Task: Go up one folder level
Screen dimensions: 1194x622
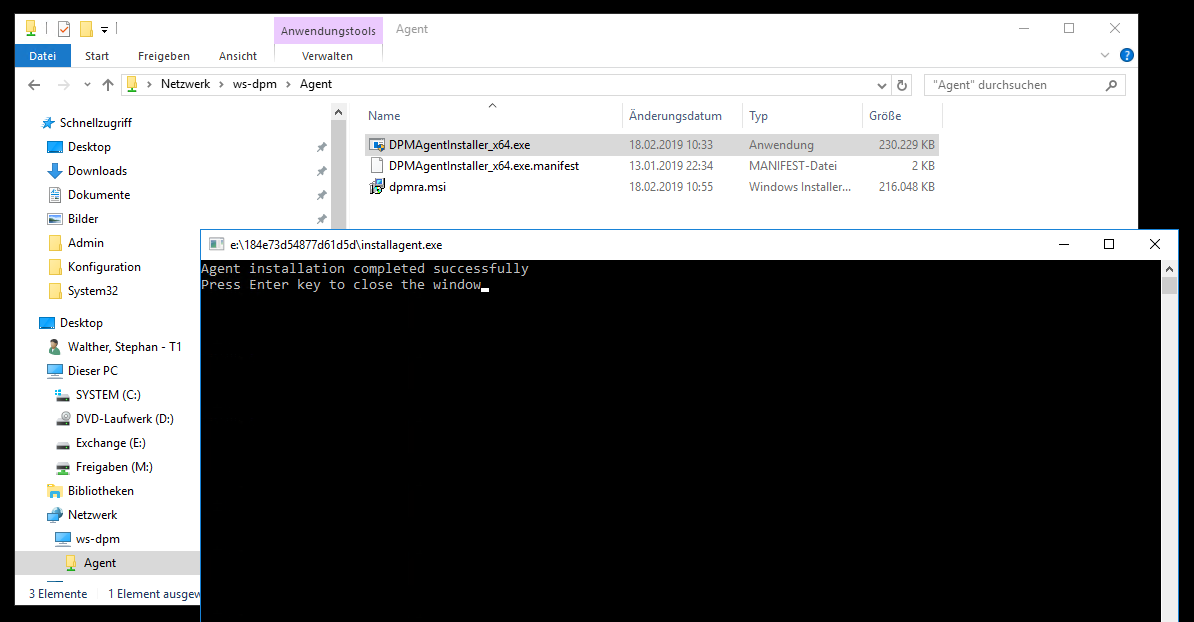Action: 107,85
